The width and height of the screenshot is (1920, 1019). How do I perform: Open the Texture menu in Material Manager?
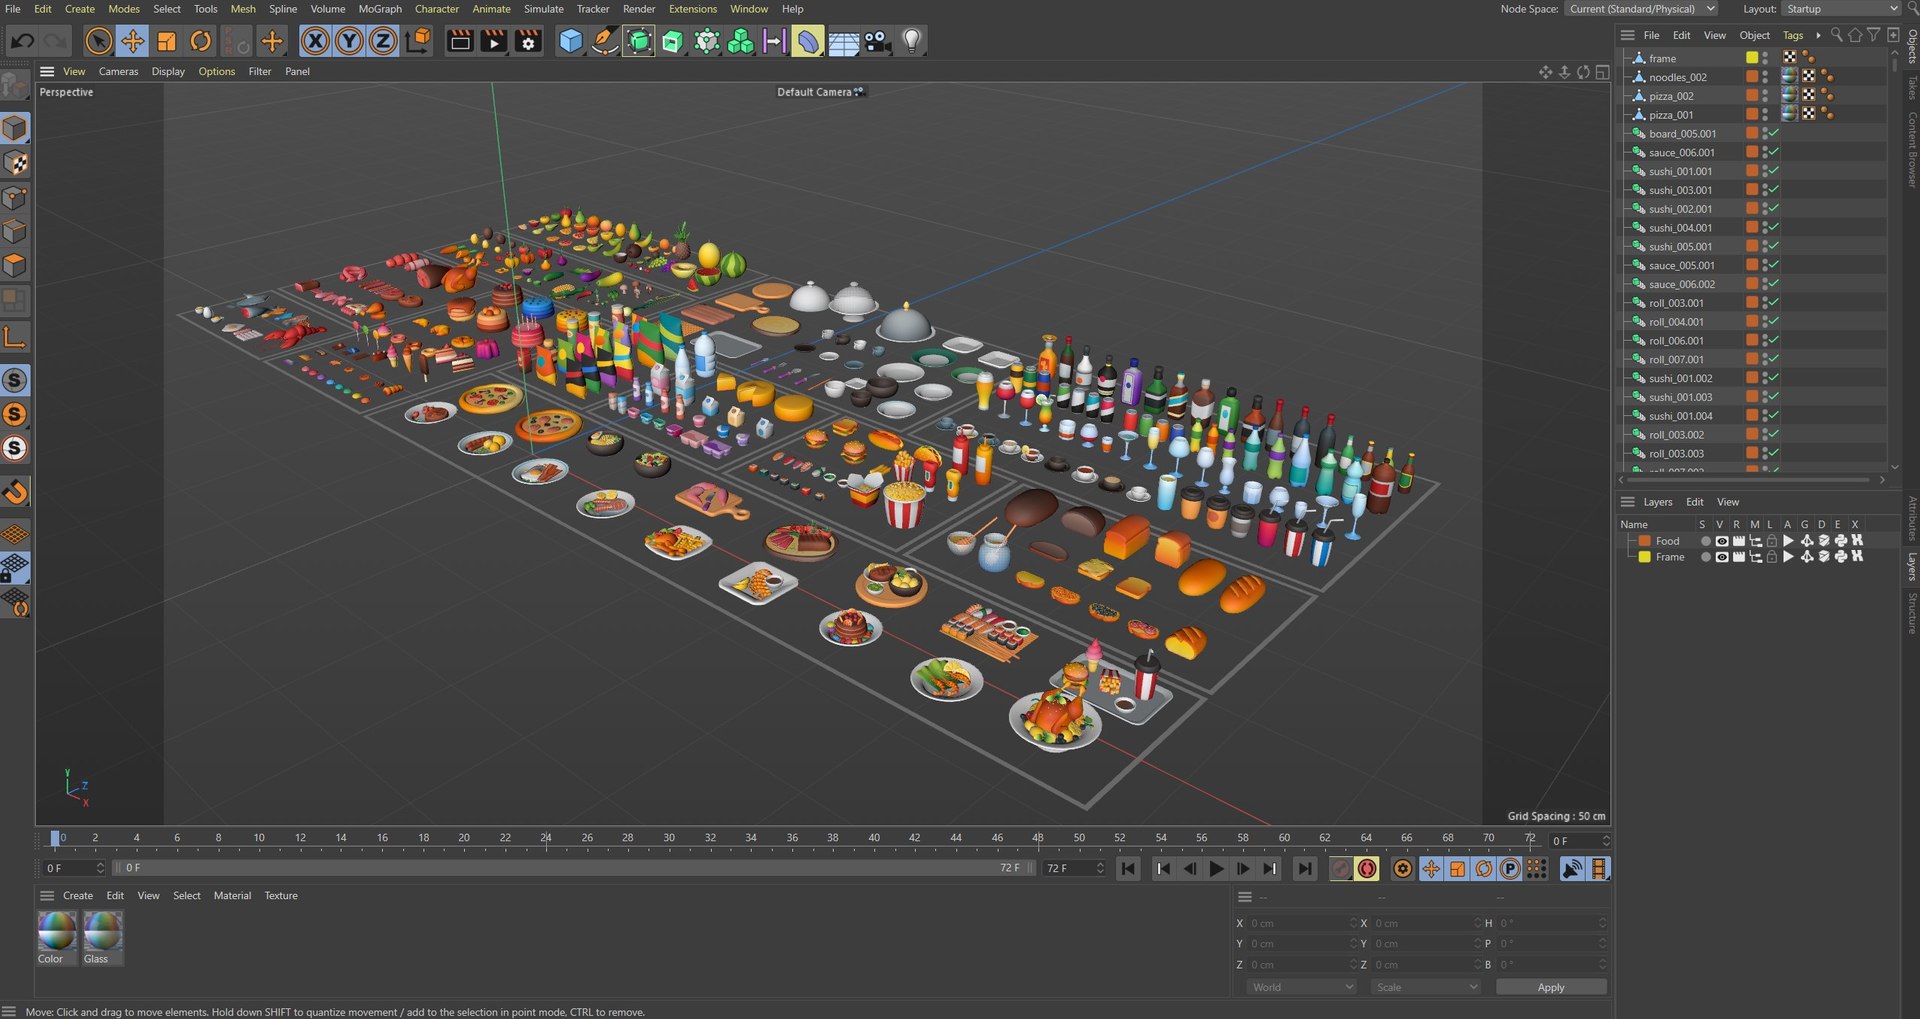pos(281,896)
